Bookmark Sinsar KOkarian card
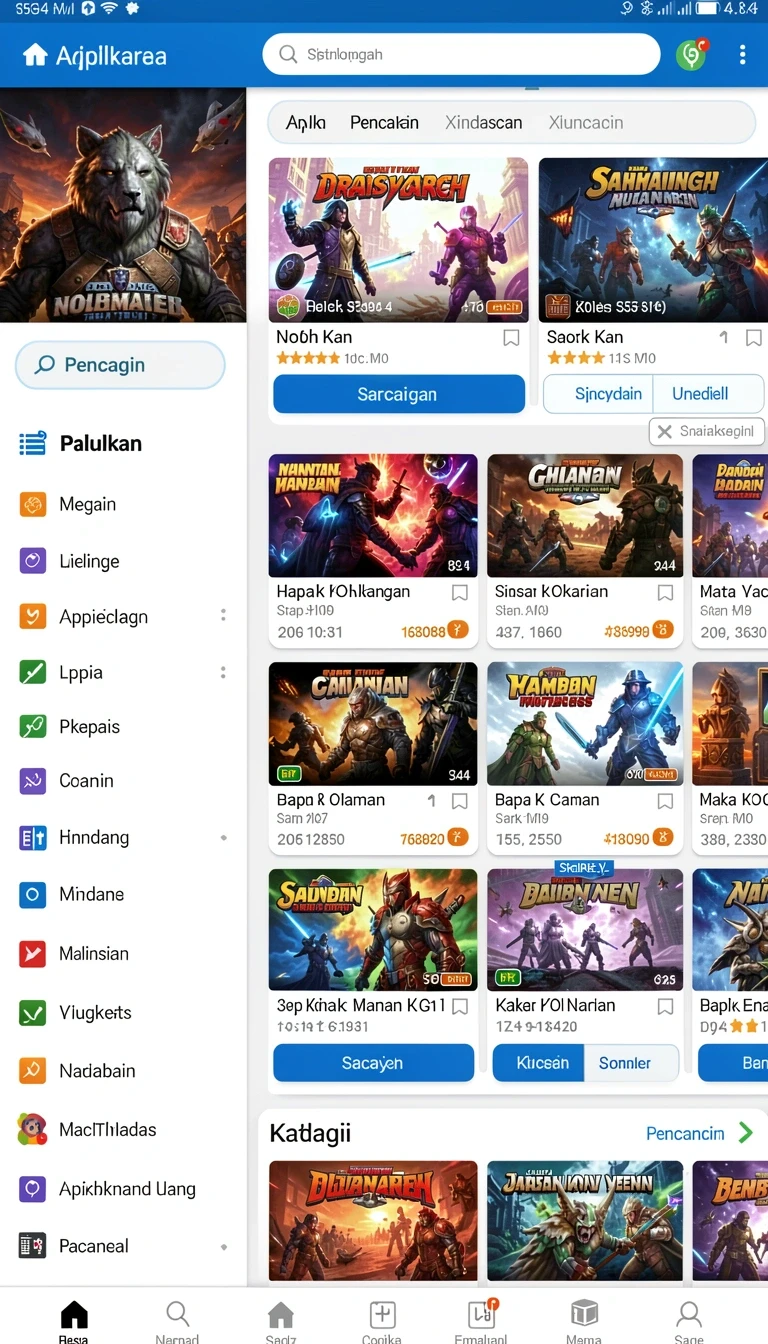Screen dimensions: 768x1344 click(665, 592)
